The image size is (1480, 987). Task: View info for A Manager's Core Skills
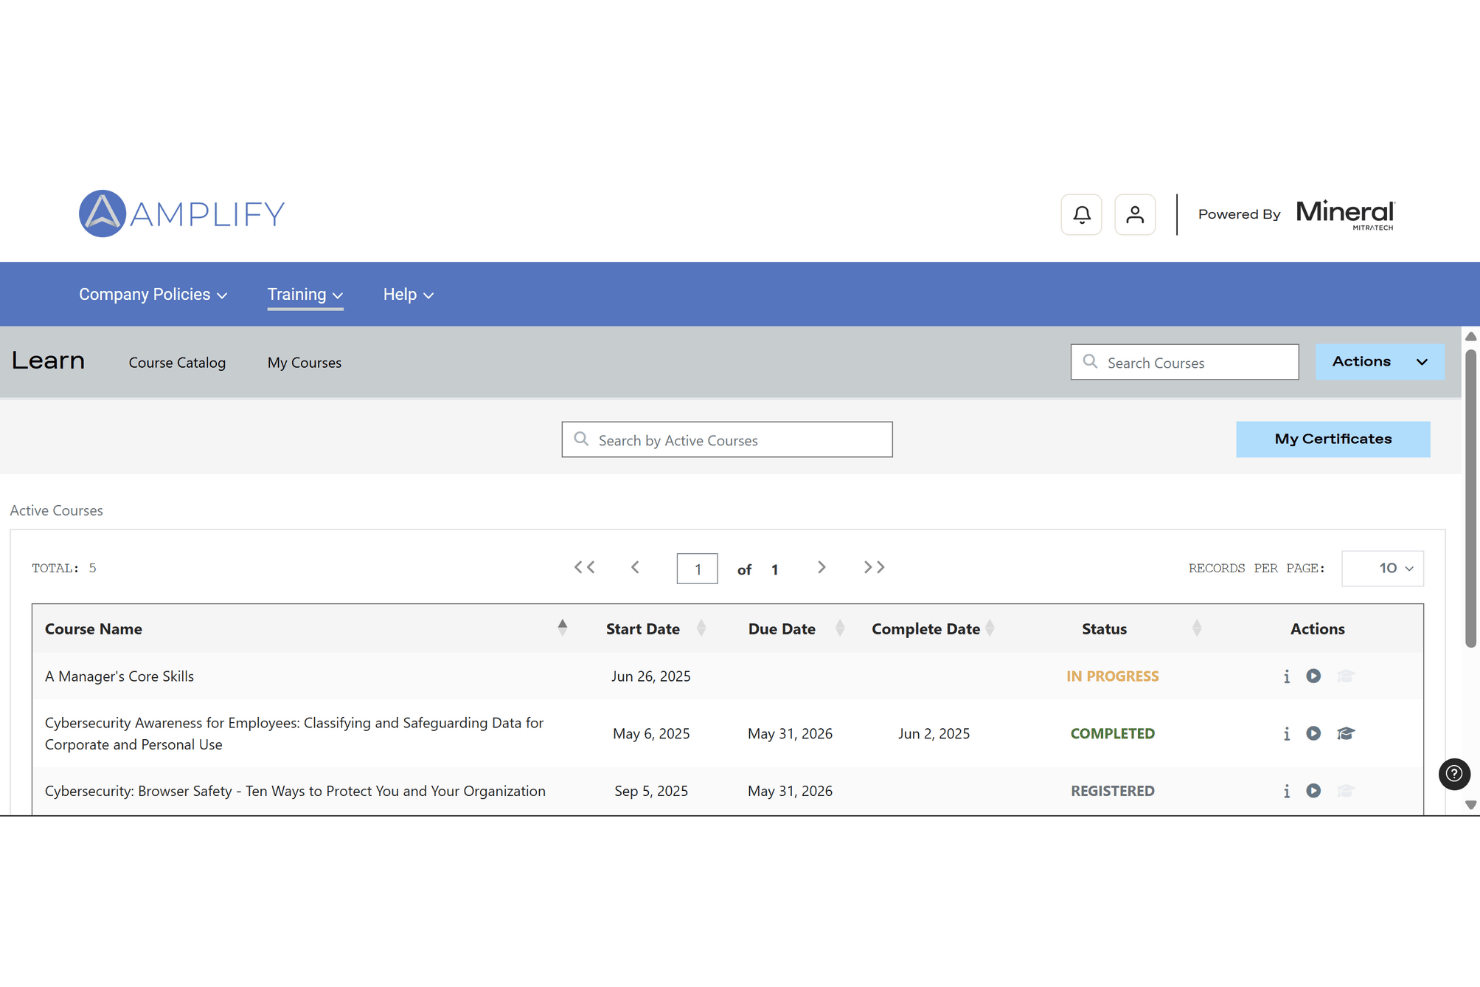coord(1287,677)
